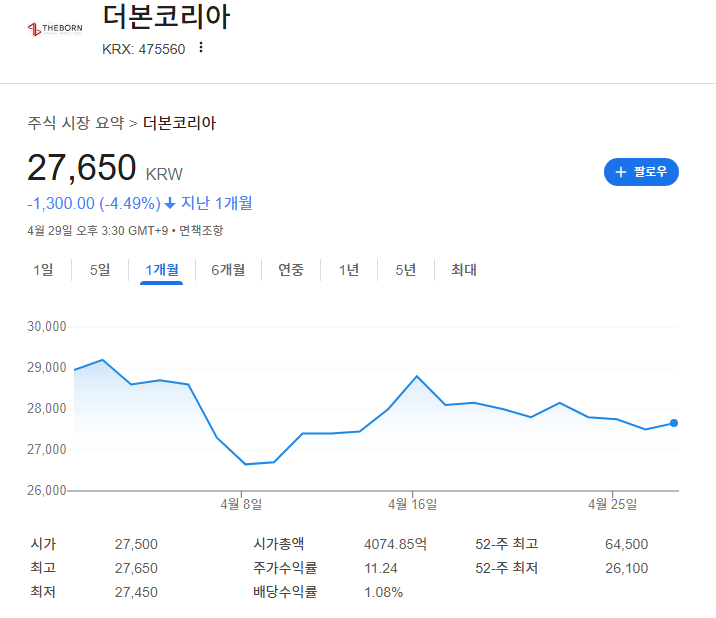The image size is (716, 618).
Task: Click the 더본코리아 breadcrumb text
Action: pyautogui.click(x=179, y=123)
